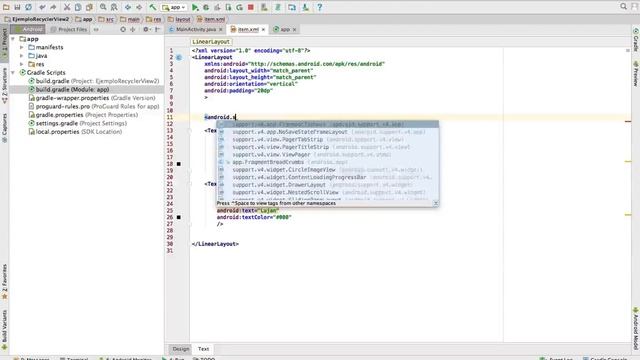Toggle code fold marker at line 13
Screen dimensions: 640x360
190,131
